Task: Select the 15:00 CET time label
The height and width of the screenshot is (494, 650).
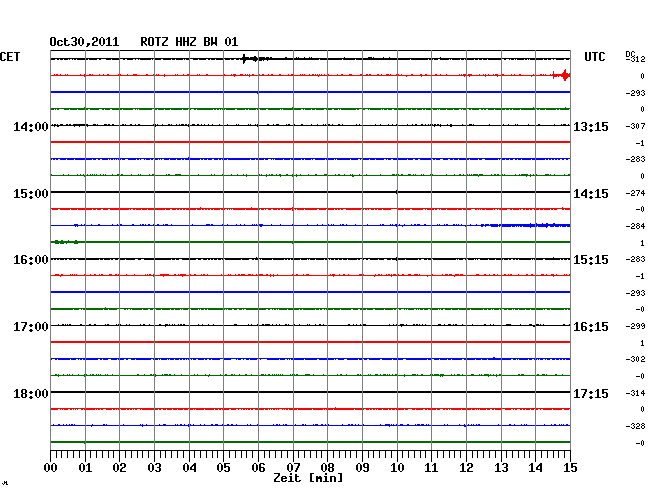Action: [31, 194]
